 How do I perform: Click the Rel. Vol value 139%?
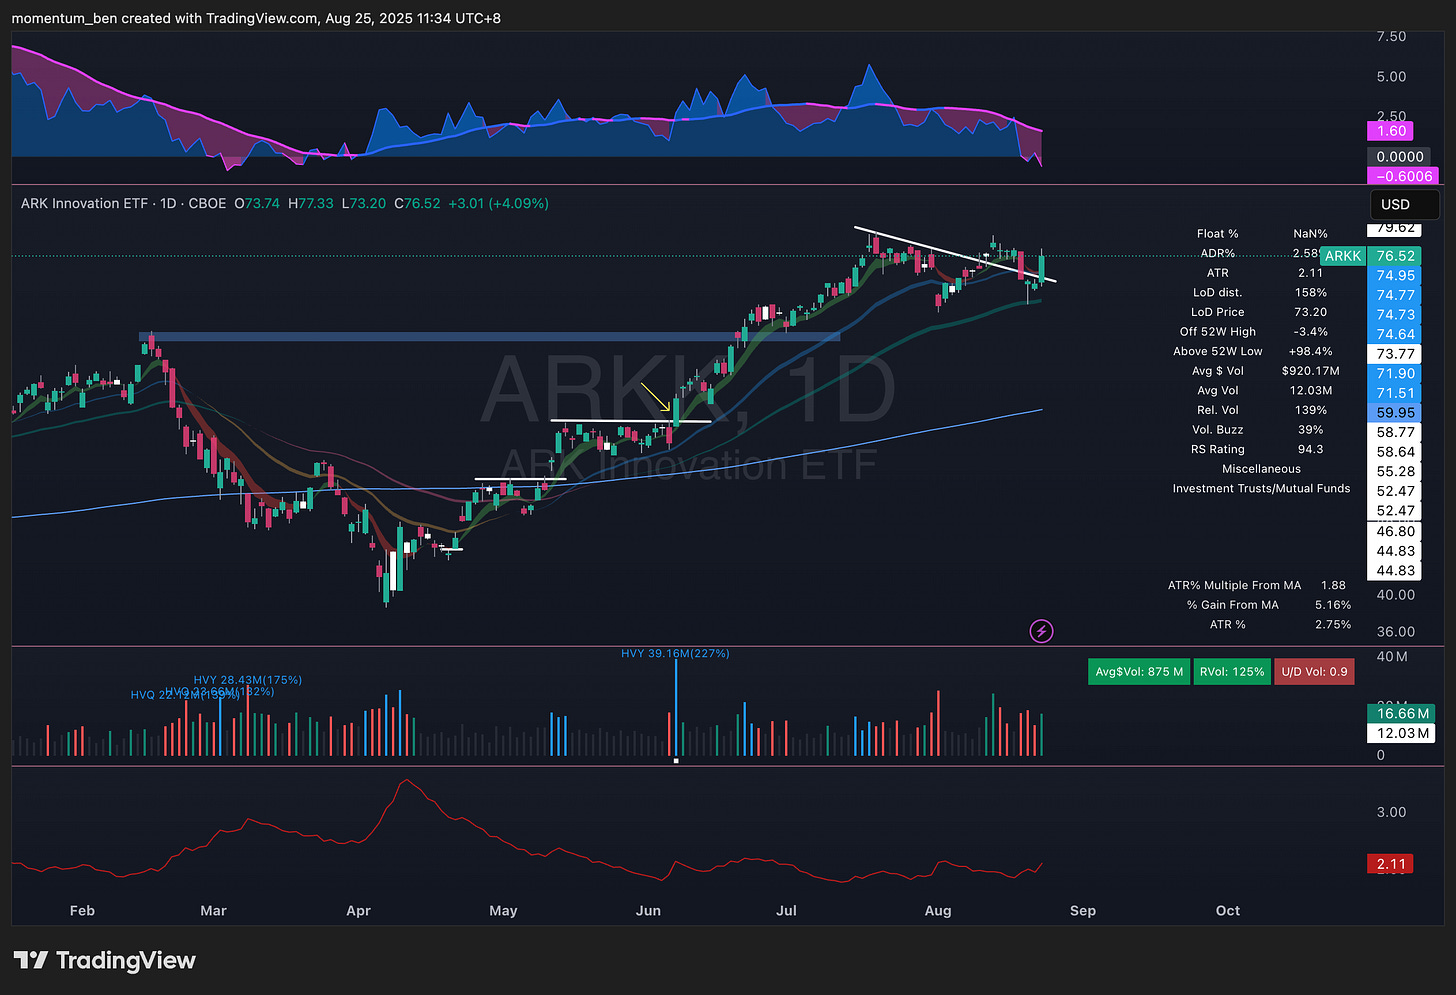click(x=1310, y=410)
